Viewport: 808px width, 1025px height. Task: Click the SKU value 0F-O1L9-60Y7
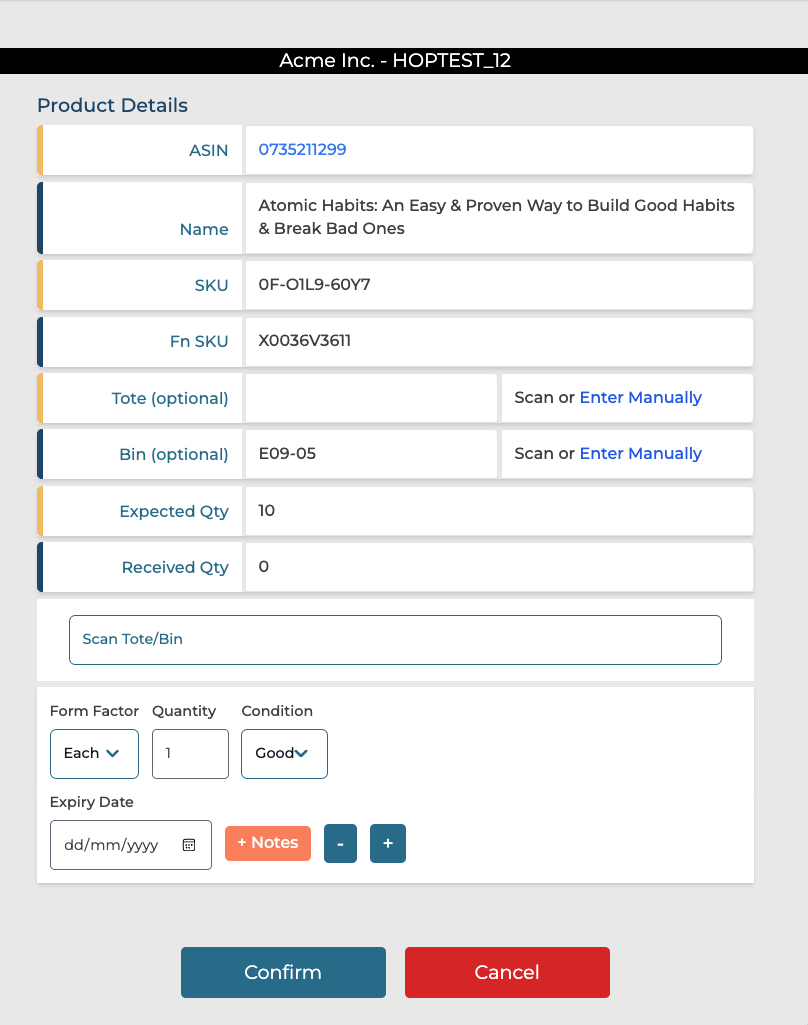pos(315,285)
